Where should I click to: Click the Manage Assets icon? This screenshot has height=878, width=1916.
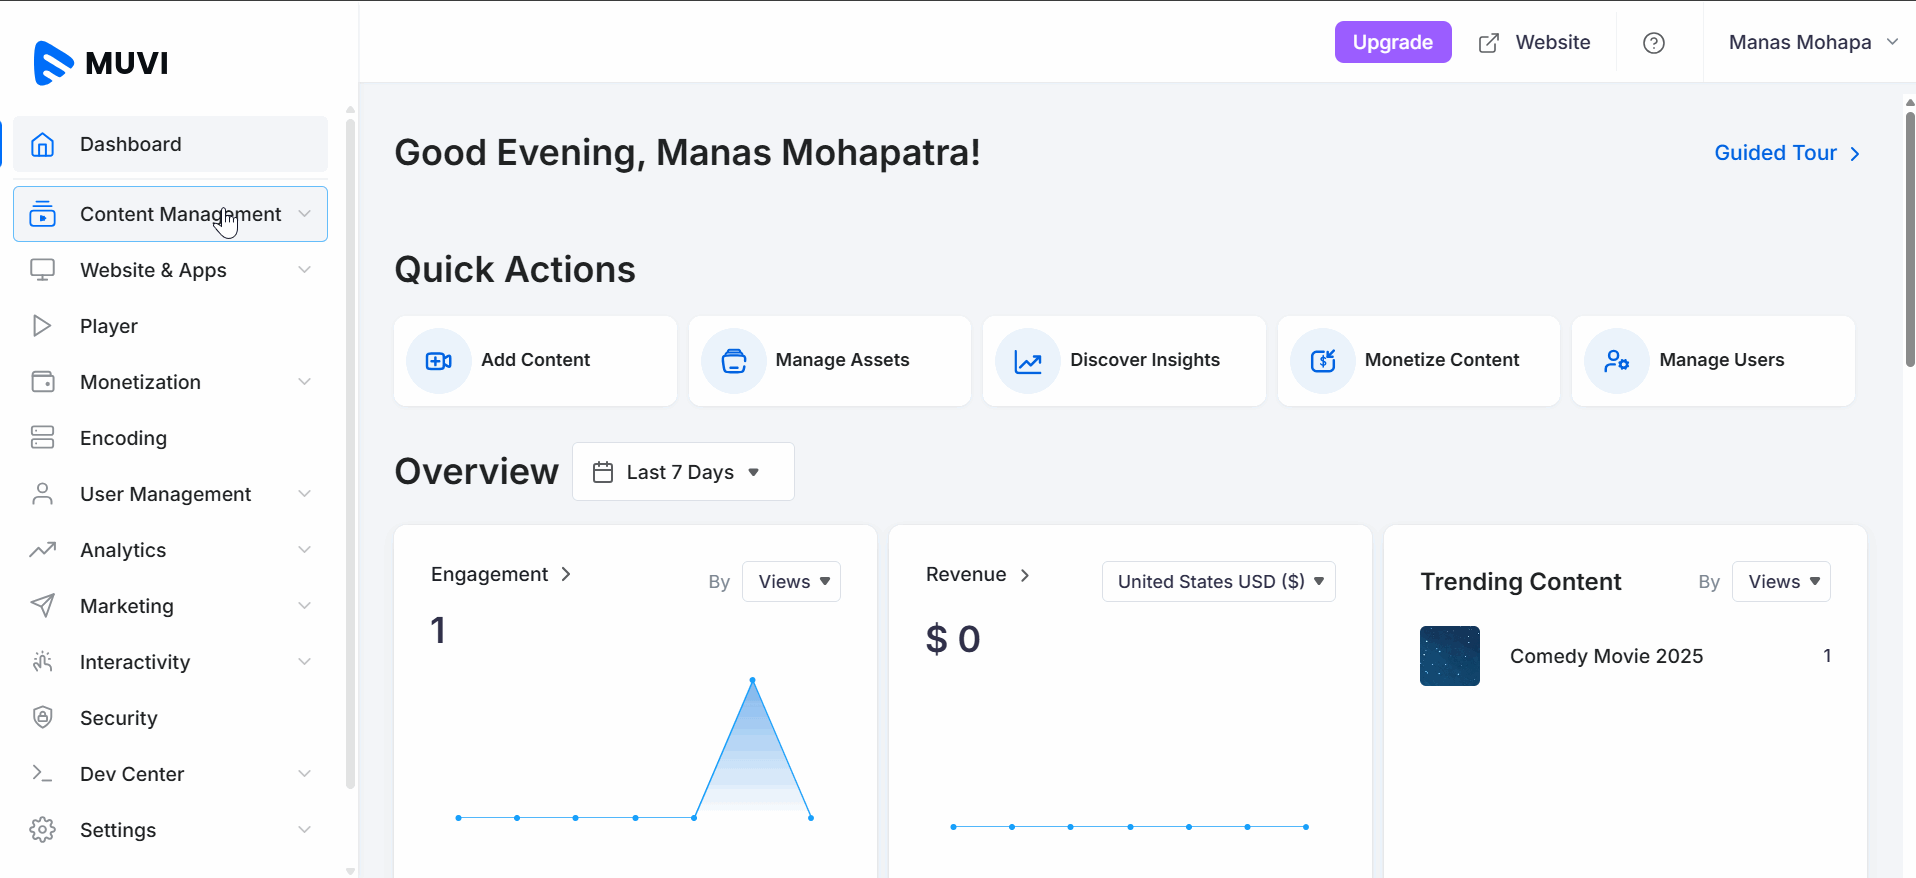tap(733, 361)
